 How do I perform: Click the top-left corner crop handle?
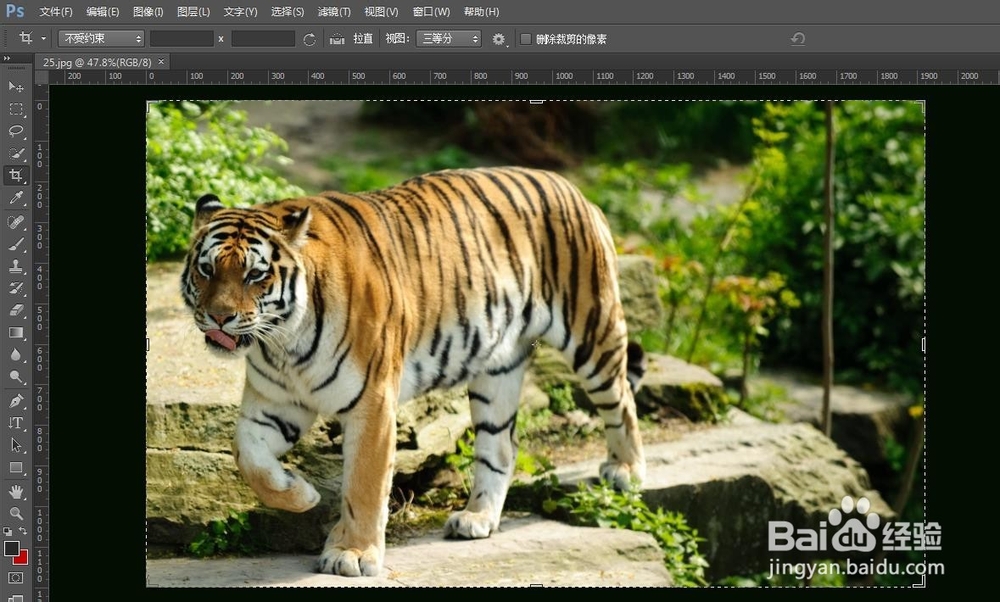(152, 105)
